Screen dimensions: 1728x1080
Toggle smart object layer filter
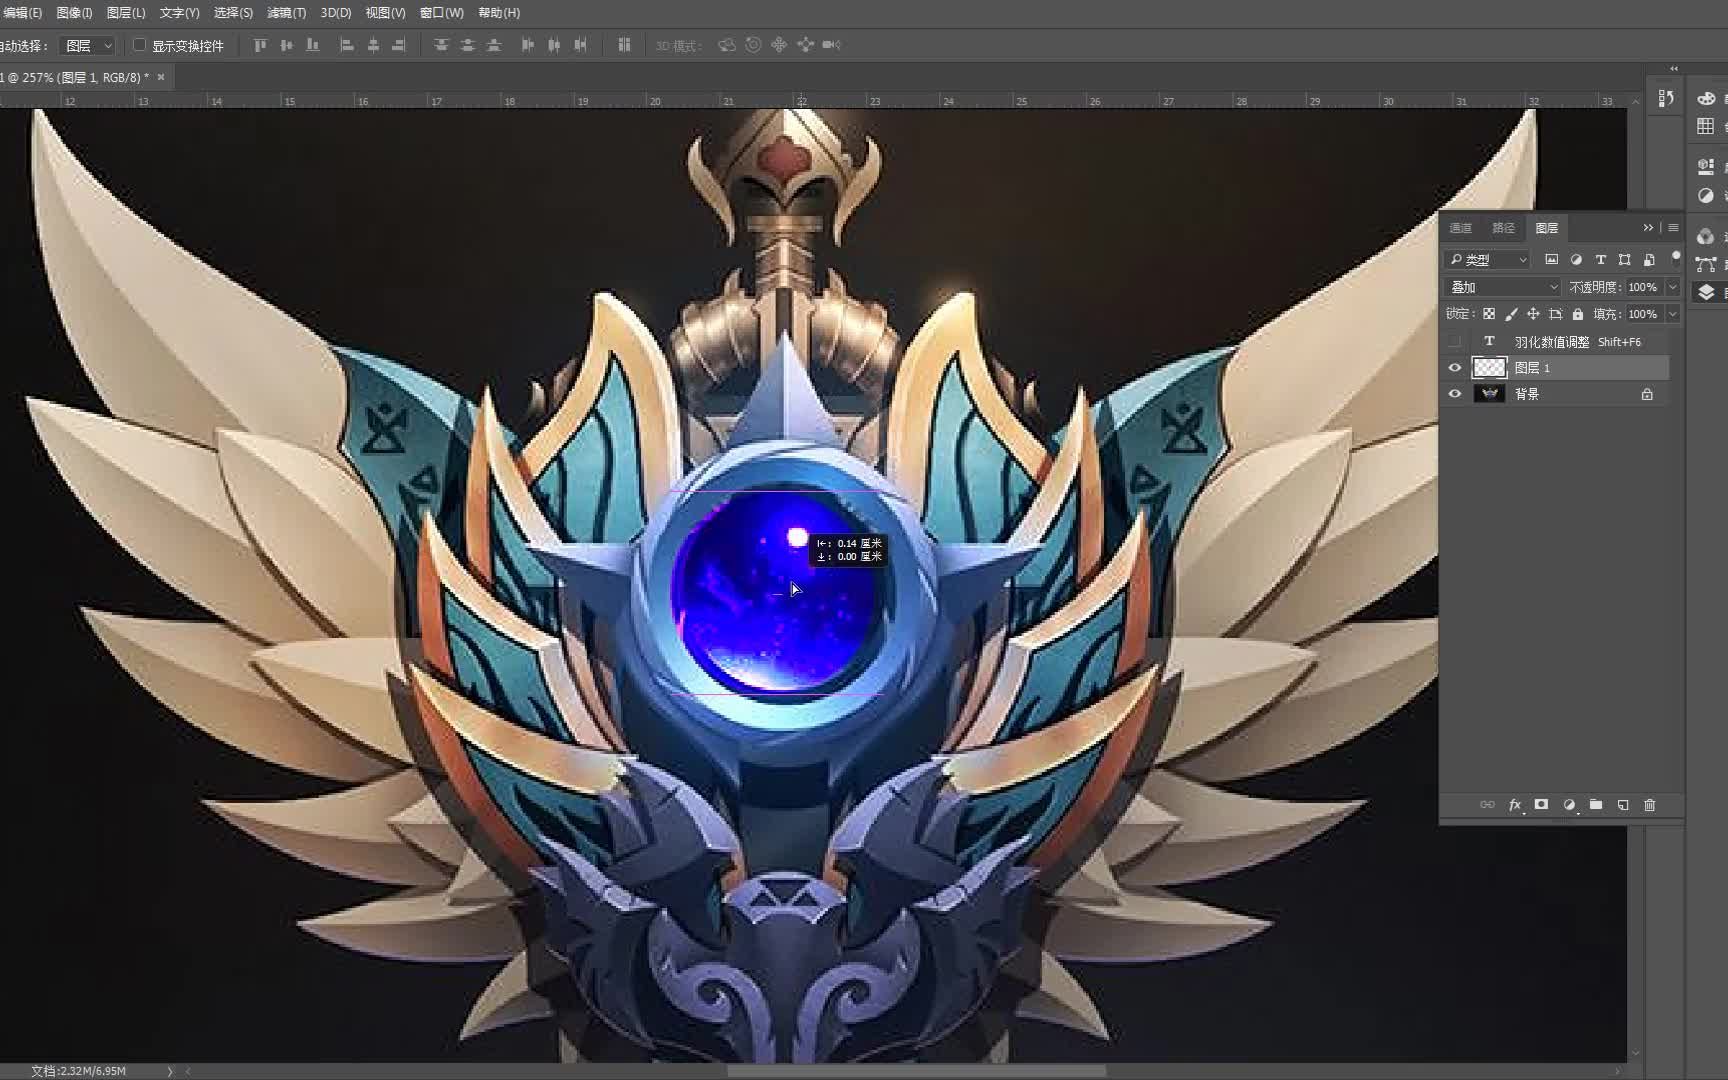(x=1649, y=260)
